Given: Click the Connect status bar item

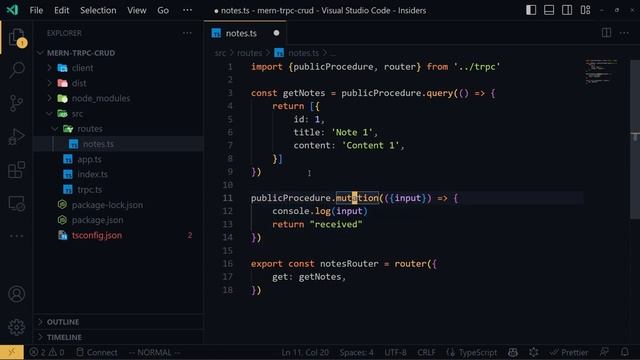Looking at the screenshot, I should pyautogui.click(x=97, y=352).
